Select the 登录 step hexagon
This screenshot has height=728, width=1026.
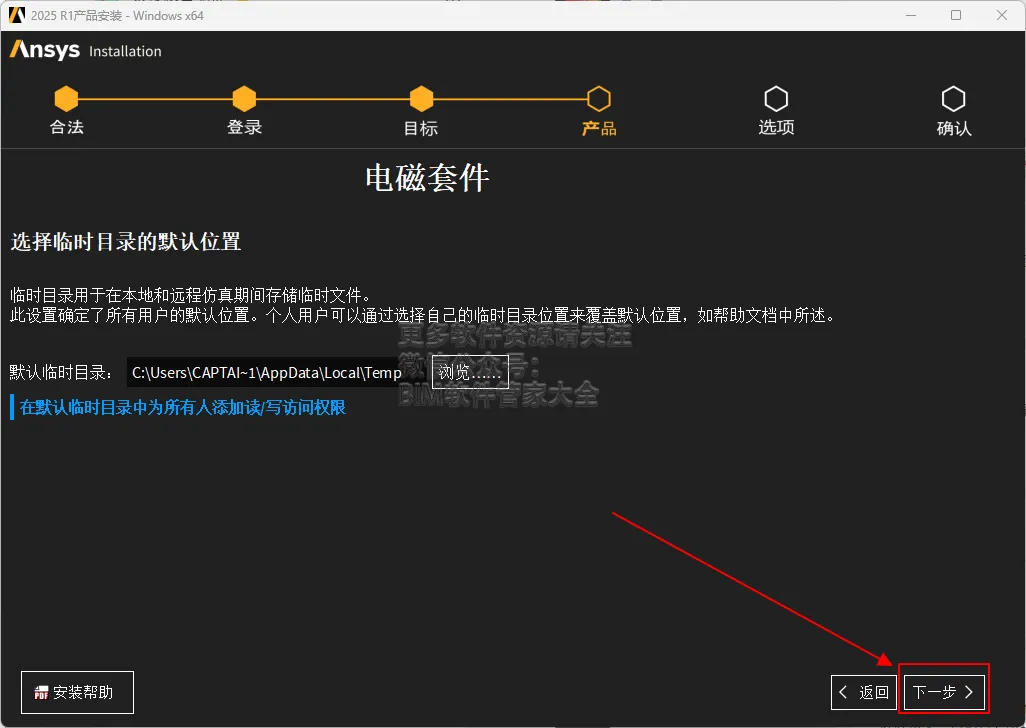(x=244, y=99)
